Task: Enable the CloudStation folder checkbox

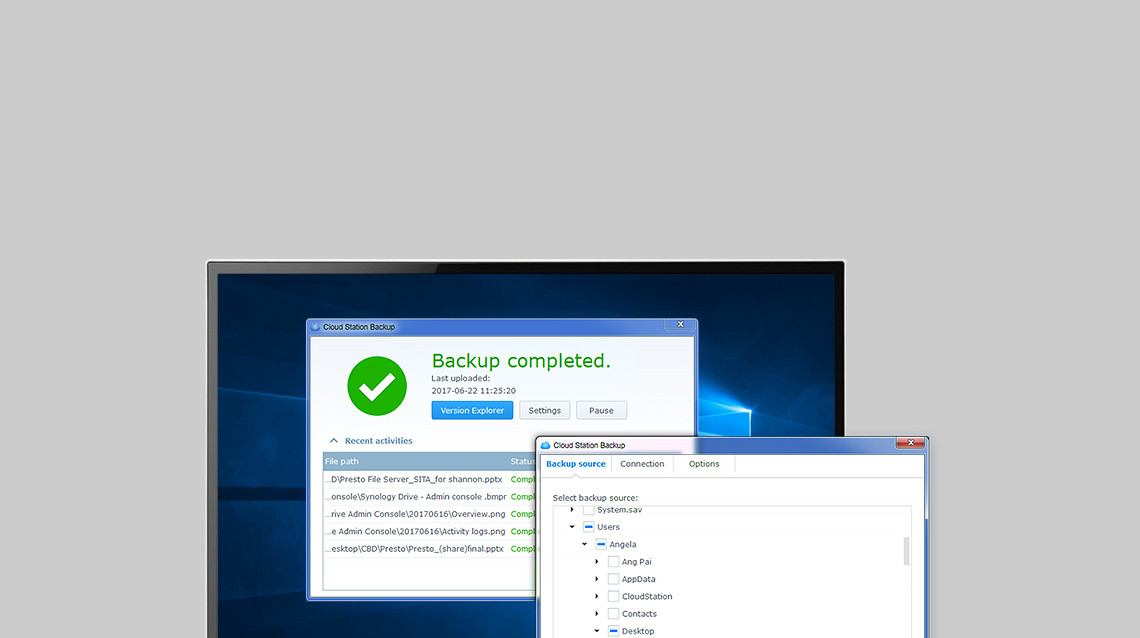Action: [x=614, y=597]
